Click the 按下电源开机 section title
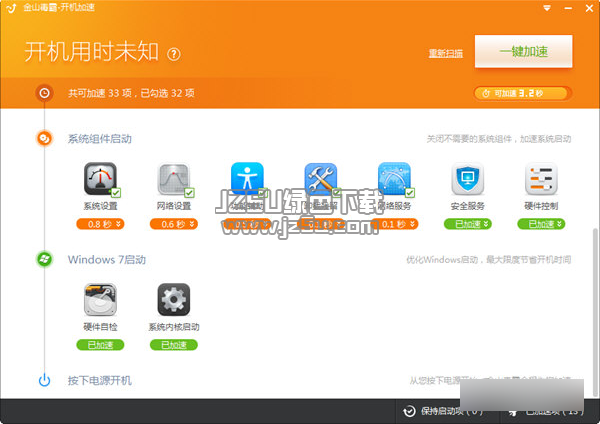The image size is (600, 424). 100,380
